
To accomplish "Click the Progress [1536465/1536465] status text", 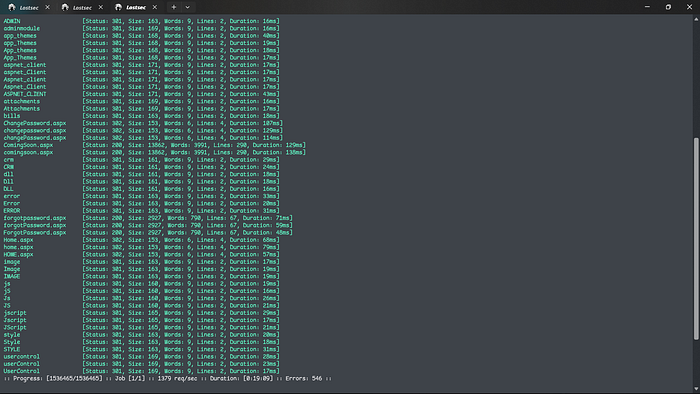I will coord(58,378).
